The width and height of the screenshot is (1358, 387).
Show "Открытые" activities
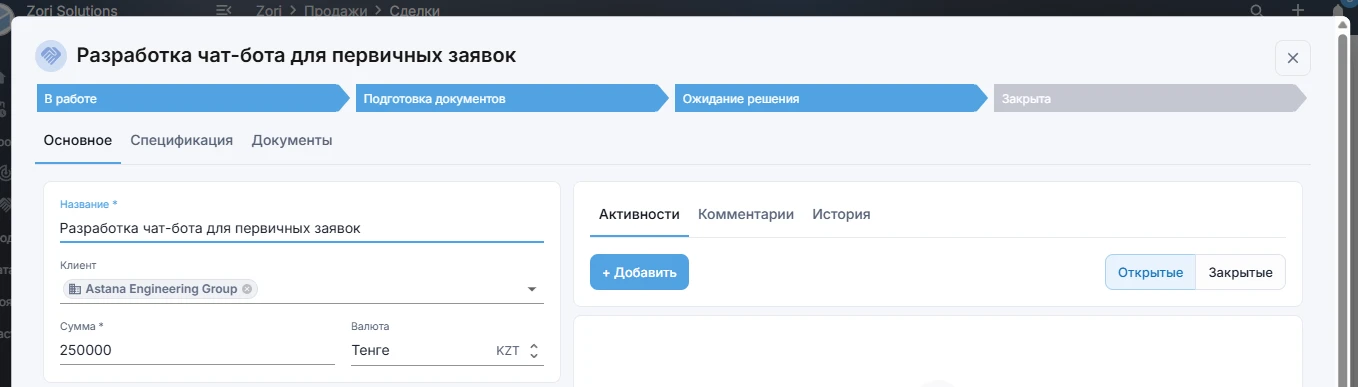coord(1150,272)
